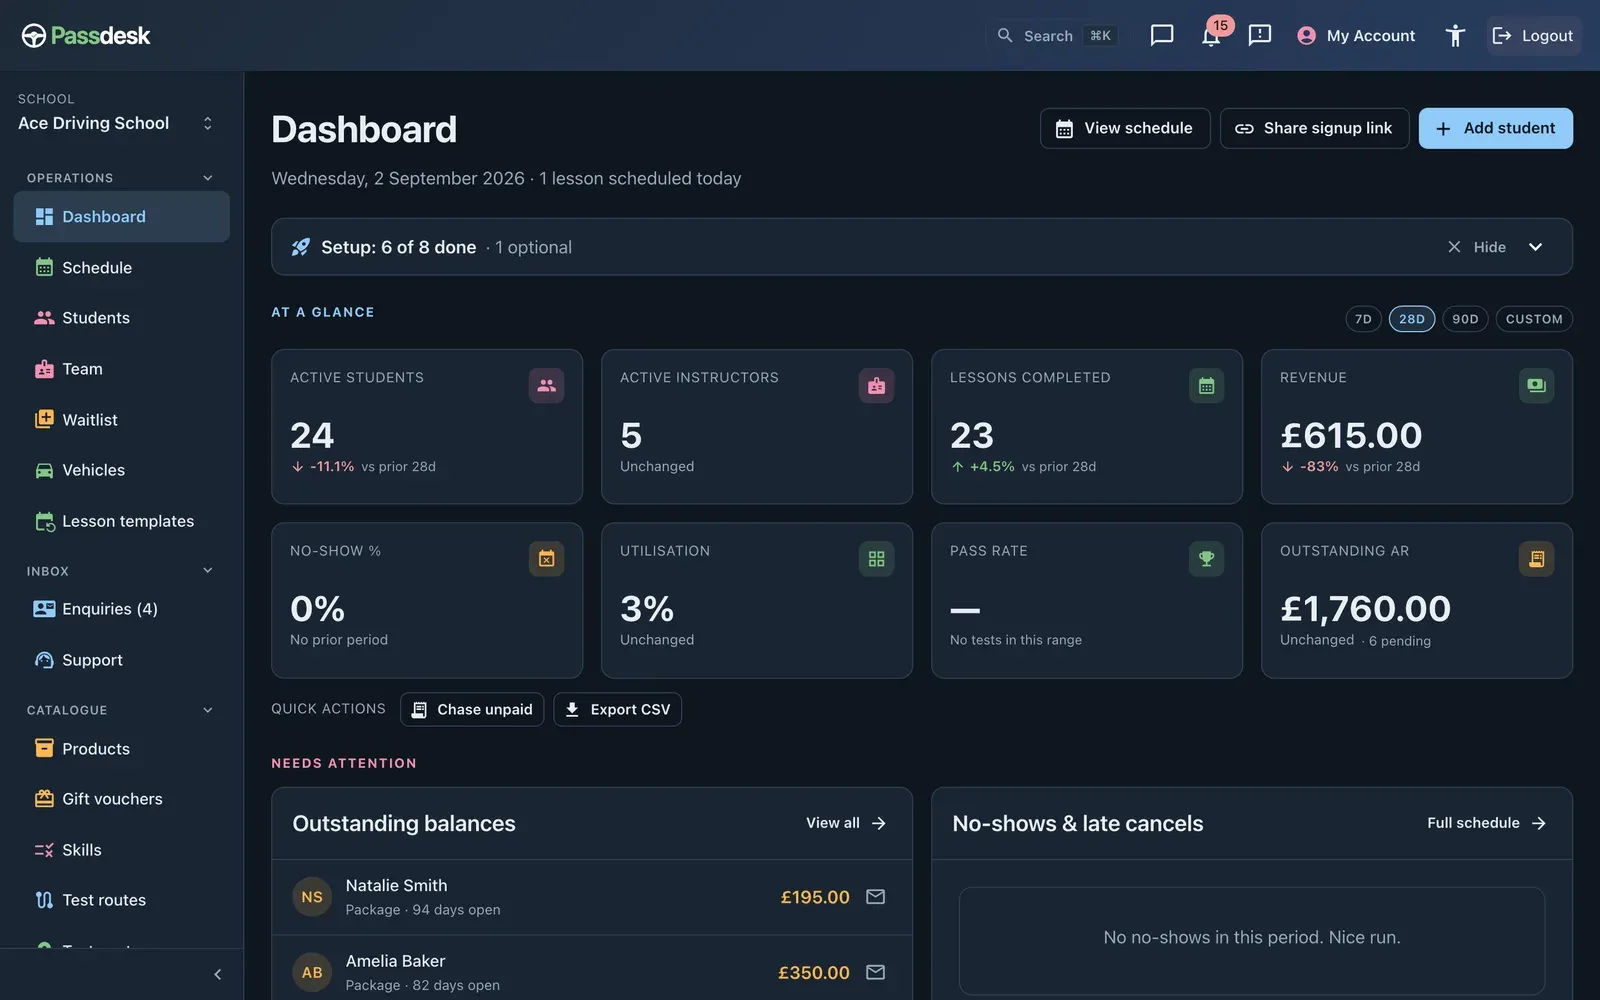This screenshot has width=1600, height=1000.
Task: Open notifications bell with 15 badge
Action: point(1211,36)
